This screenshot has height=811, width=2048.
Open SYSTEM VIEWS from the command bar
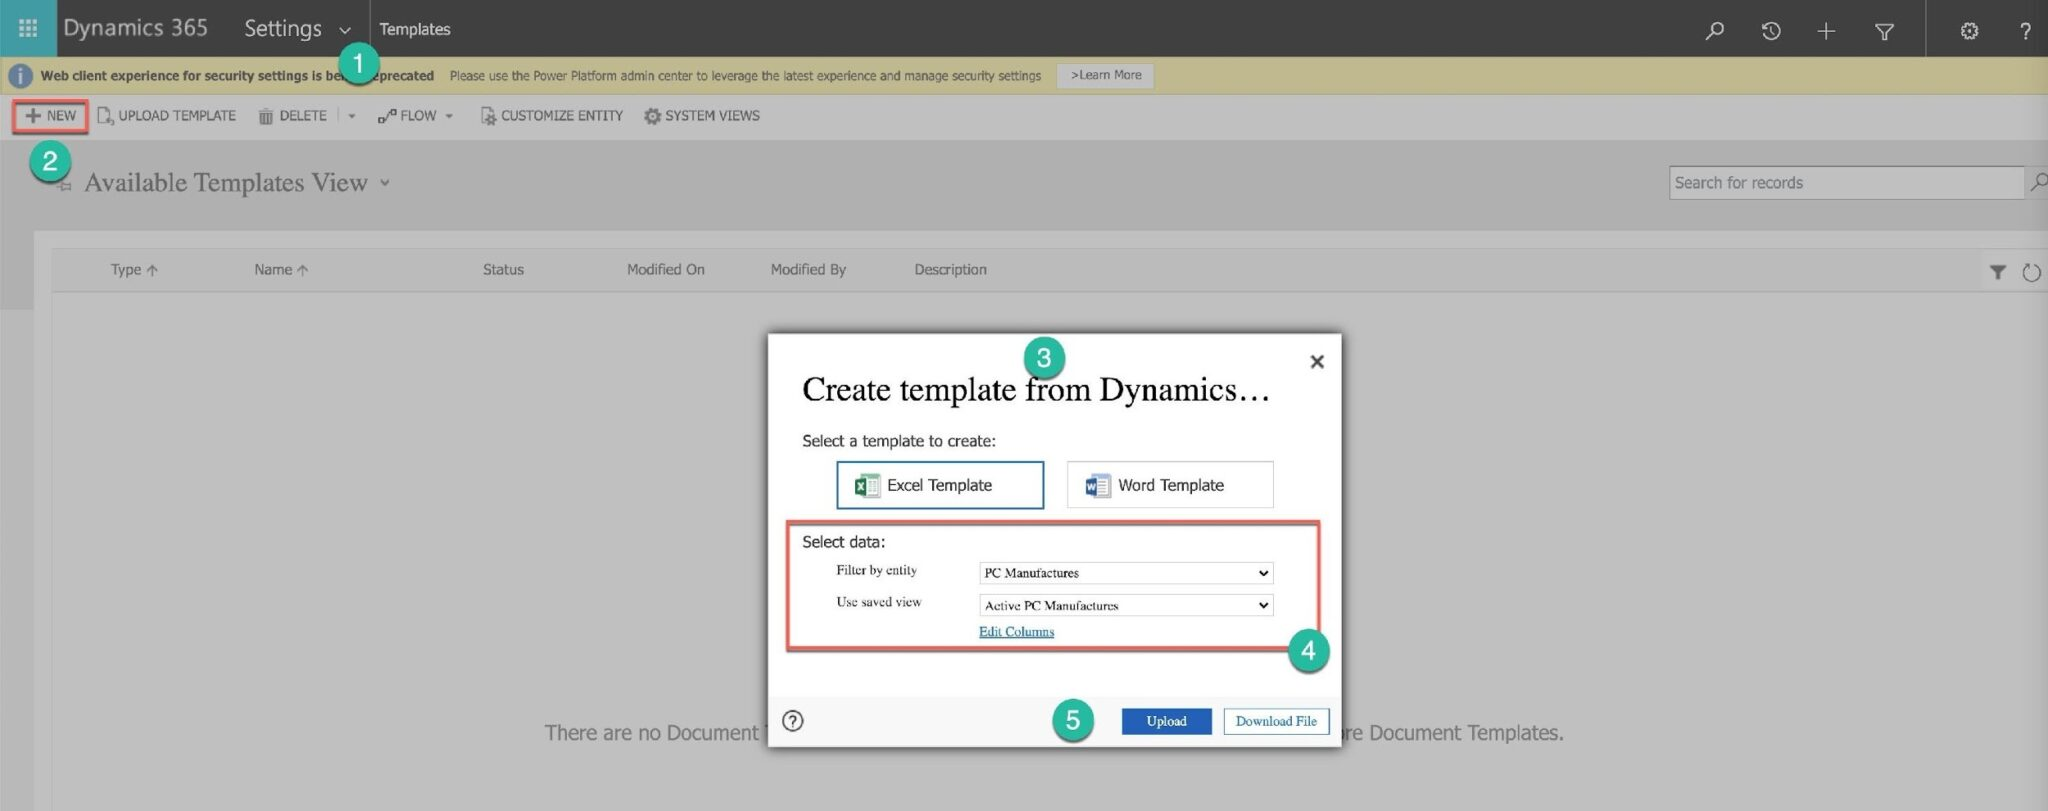point(702,116)
